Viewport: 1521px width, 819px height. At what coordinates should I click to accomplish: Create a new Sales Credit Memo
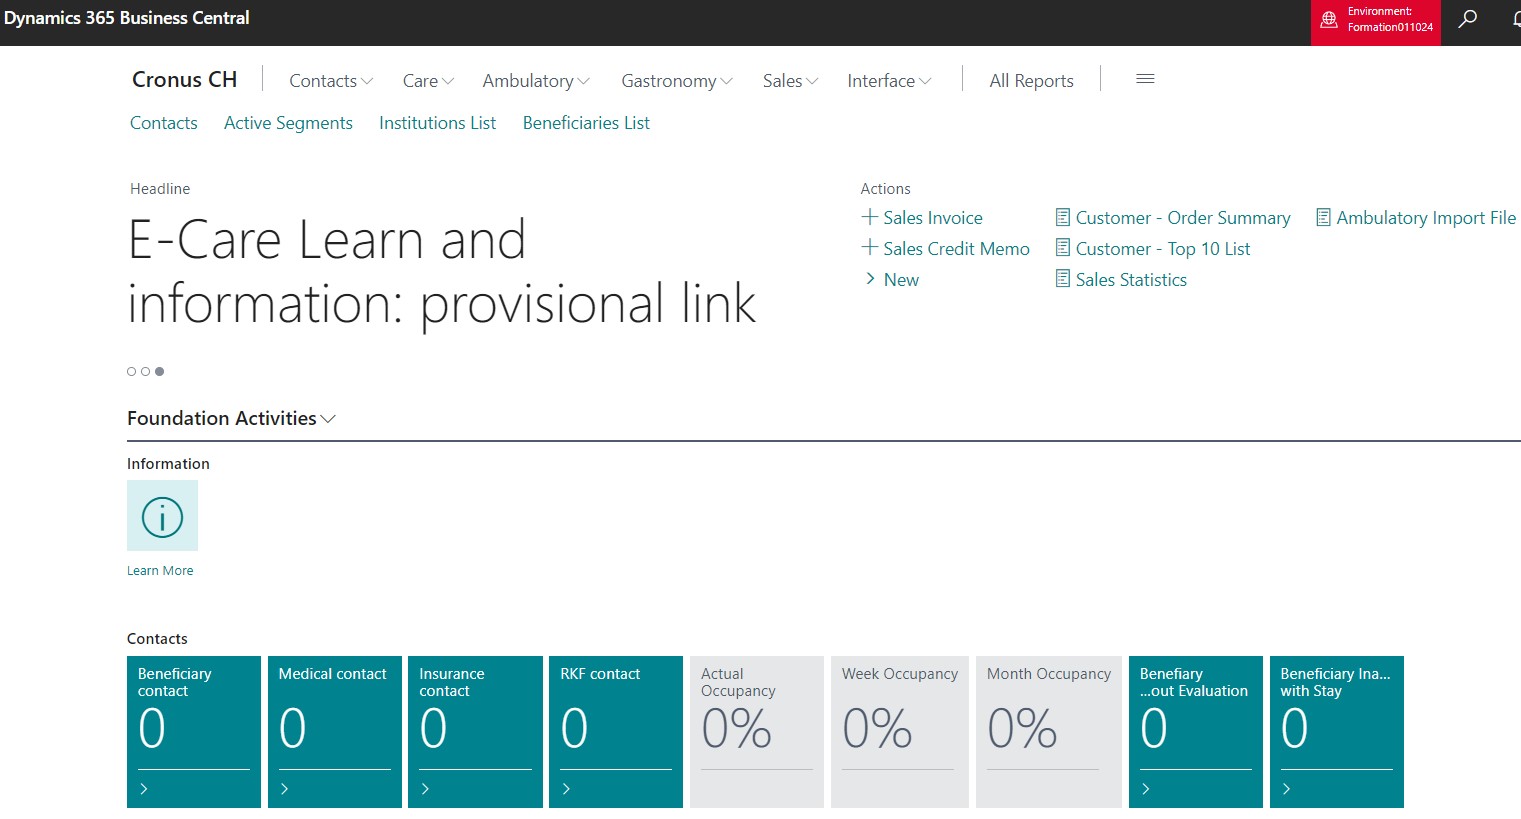click(x=956, y=249)
